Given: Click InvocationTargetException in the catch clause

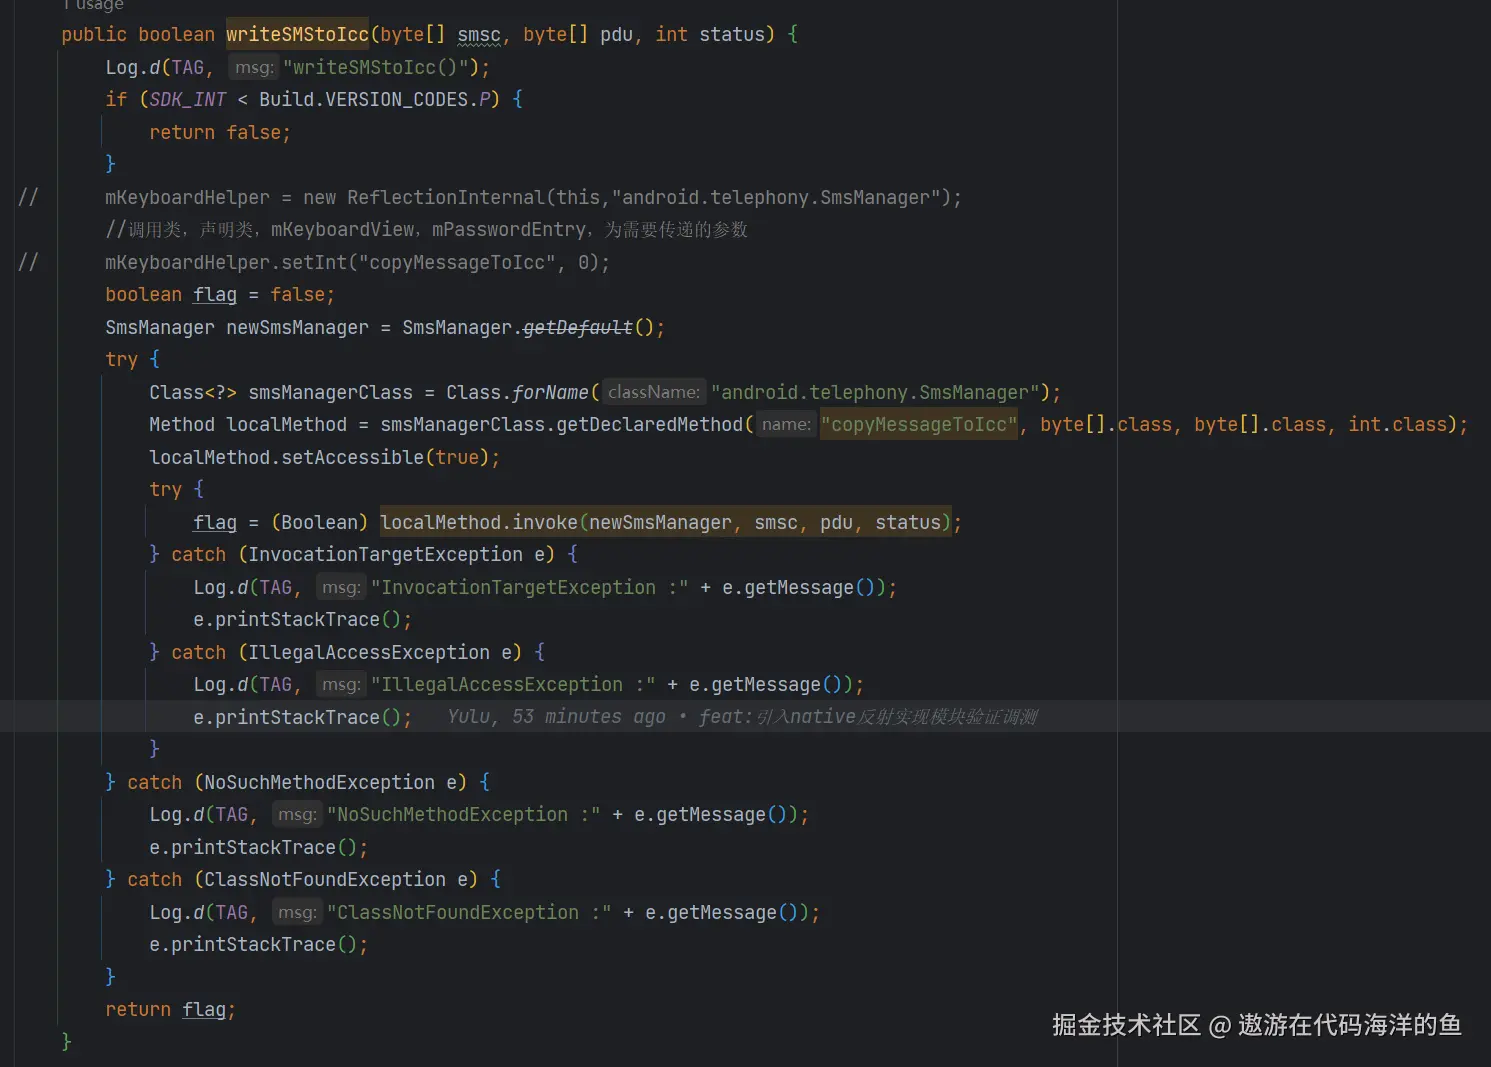Looking at the screenshot, I should (385, 555).
